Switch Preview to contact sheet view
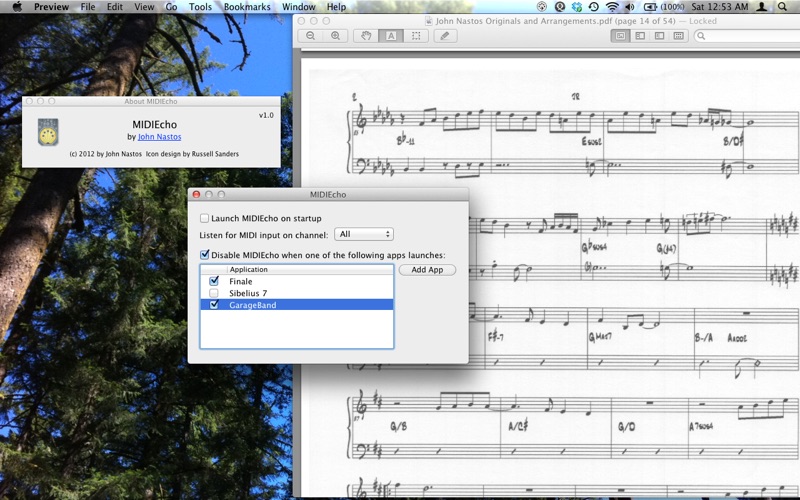The width and height of the screenshot is (800, 500). point(679,36)
